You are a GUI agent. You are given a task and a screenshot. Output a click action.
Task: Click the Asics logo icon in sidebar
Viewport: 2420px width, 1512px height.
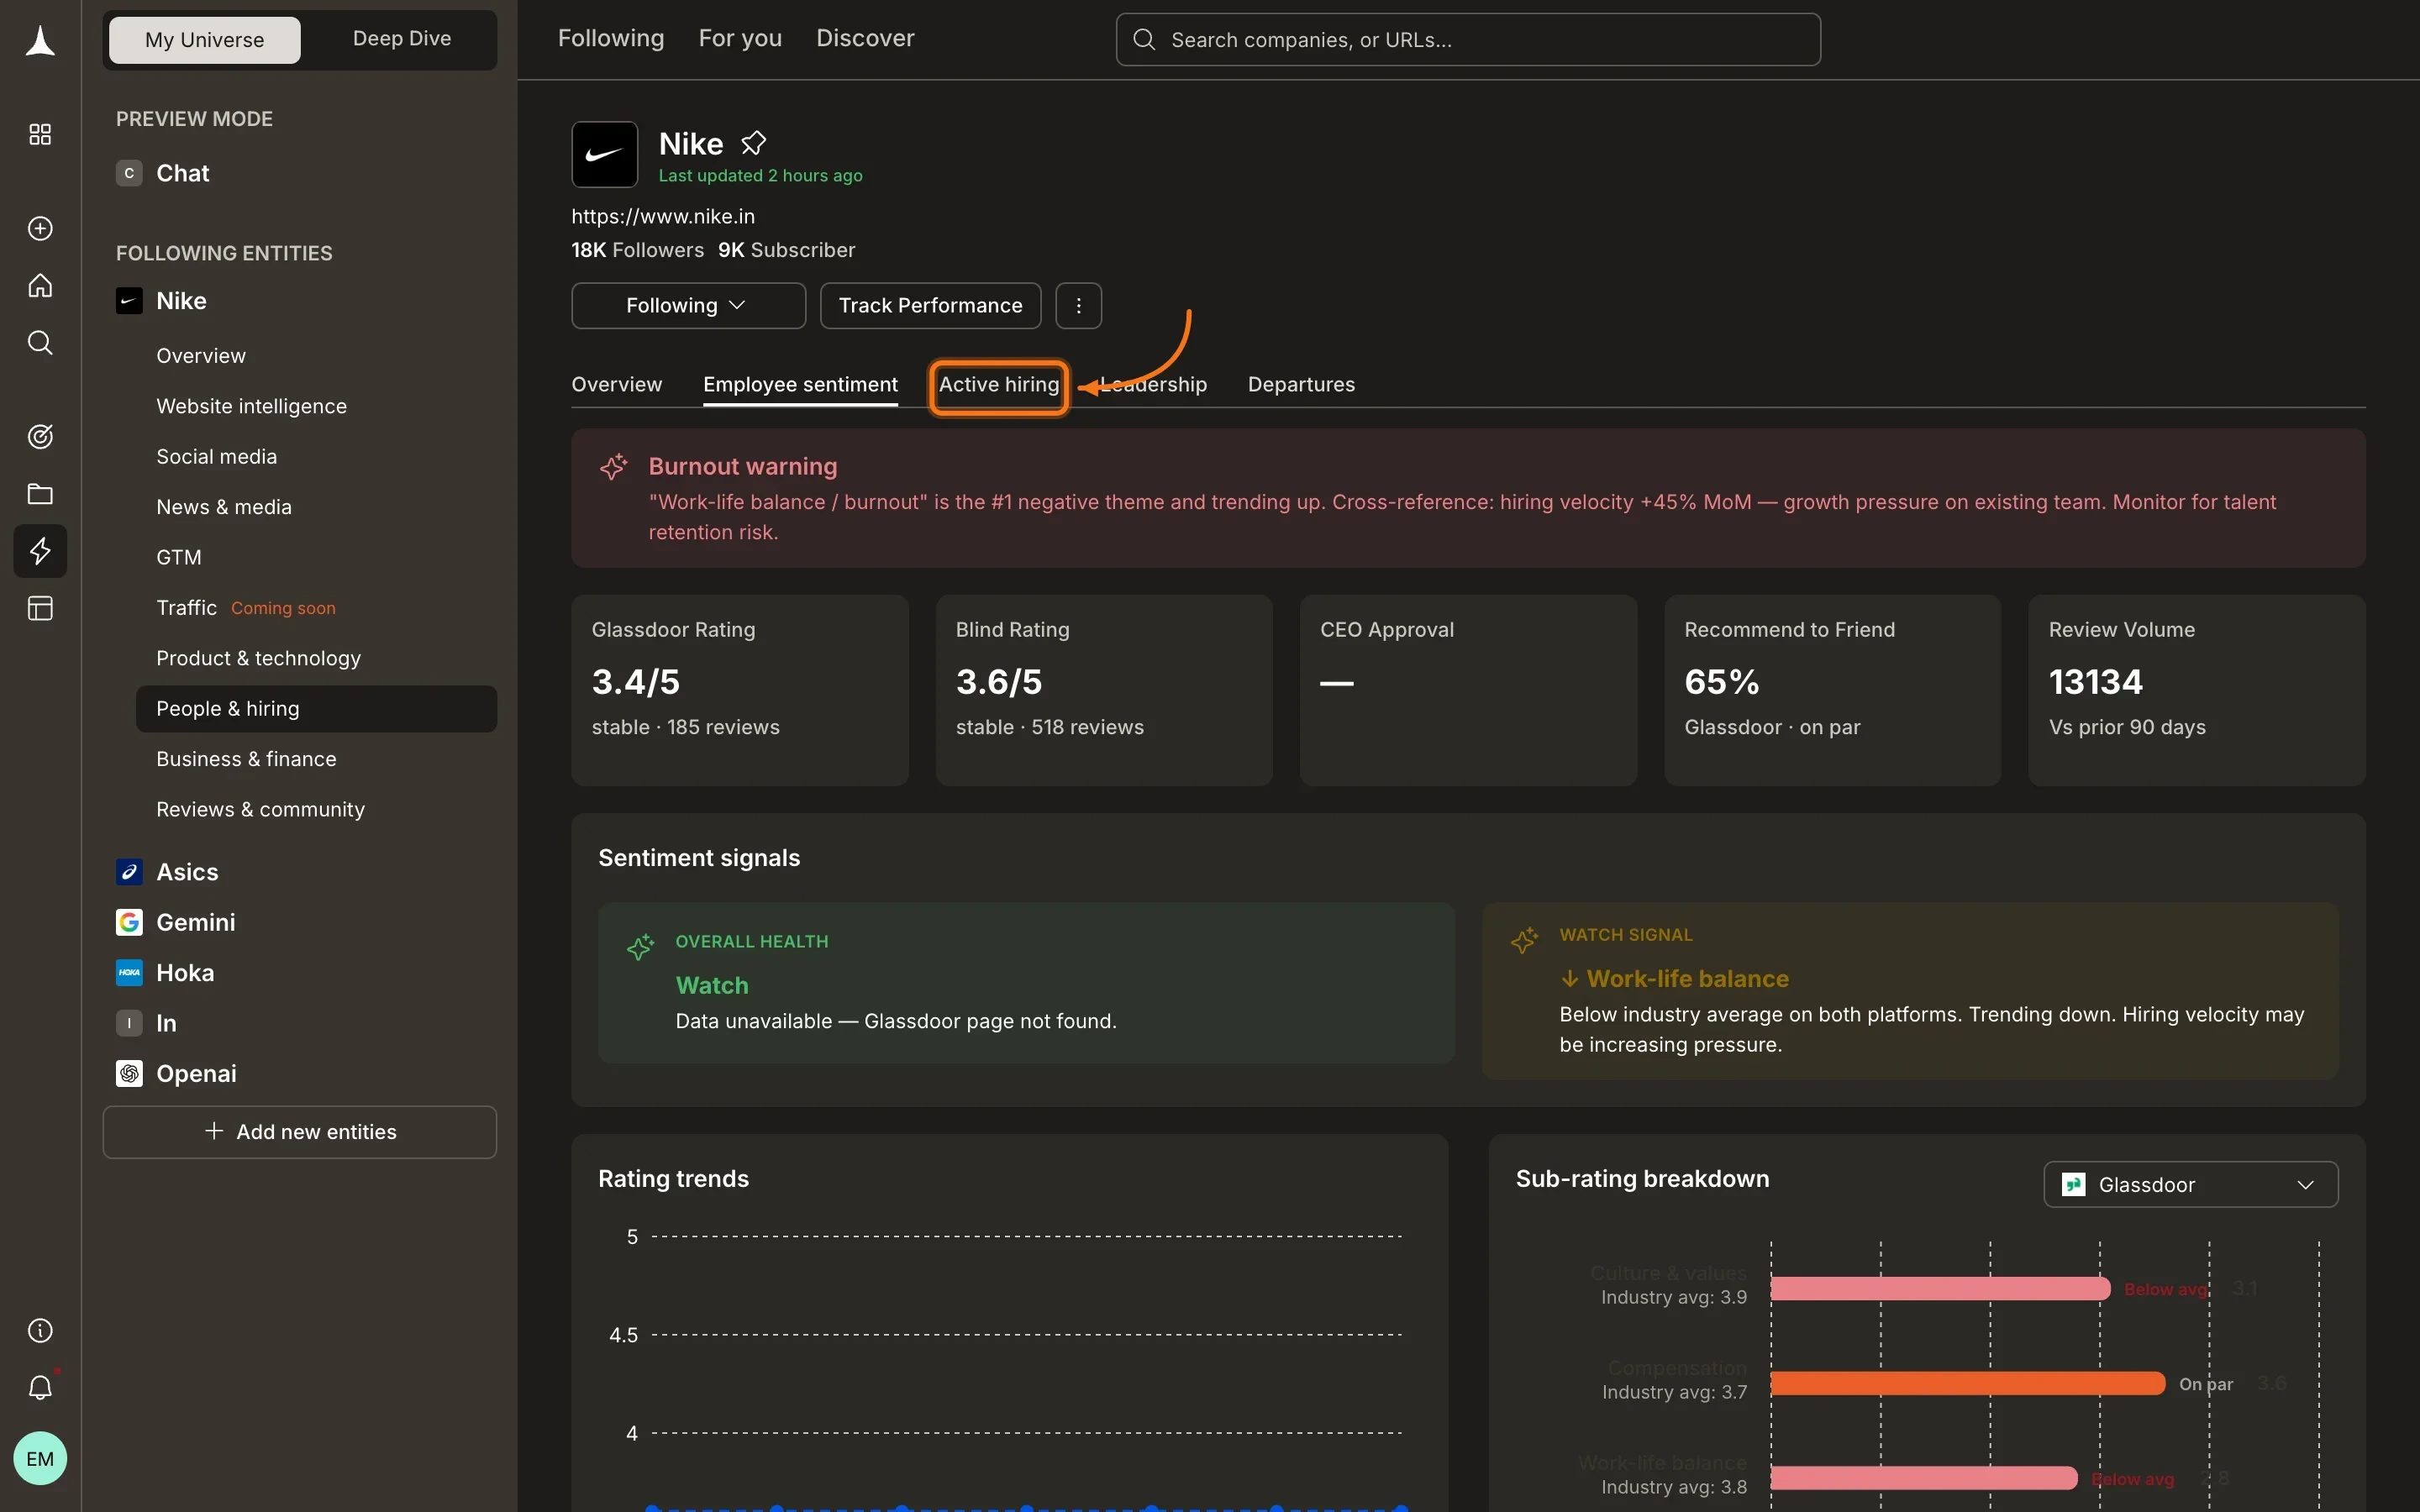point(129,872)
